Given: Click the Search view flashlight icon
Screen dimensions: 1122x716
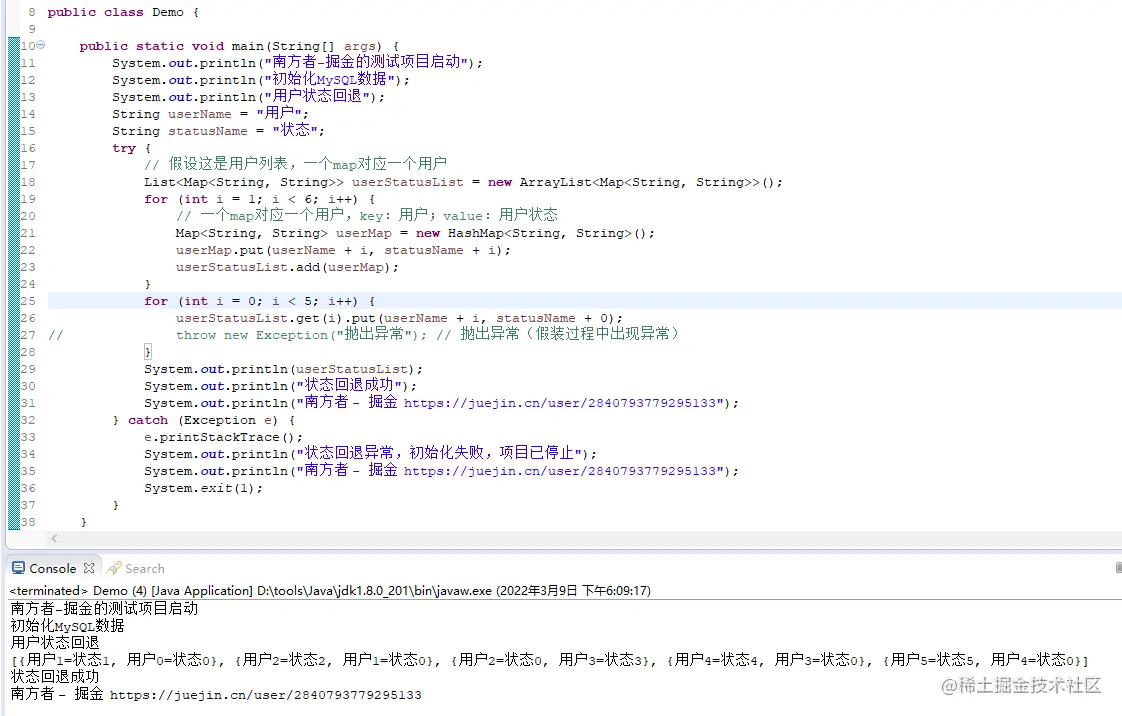Looking at the screenshot, I should 113,568.
